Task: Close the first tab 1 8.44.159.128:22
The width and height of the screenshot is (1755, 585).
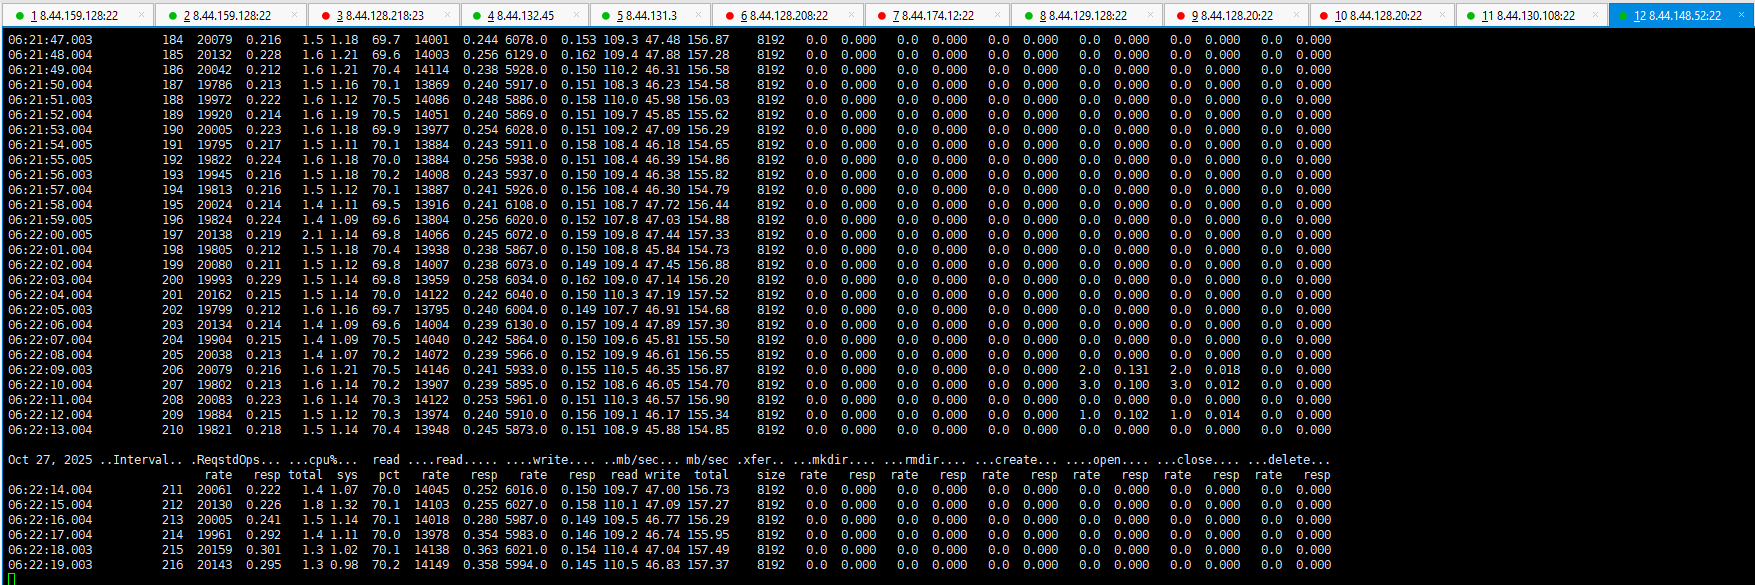Action: (141, 15)
